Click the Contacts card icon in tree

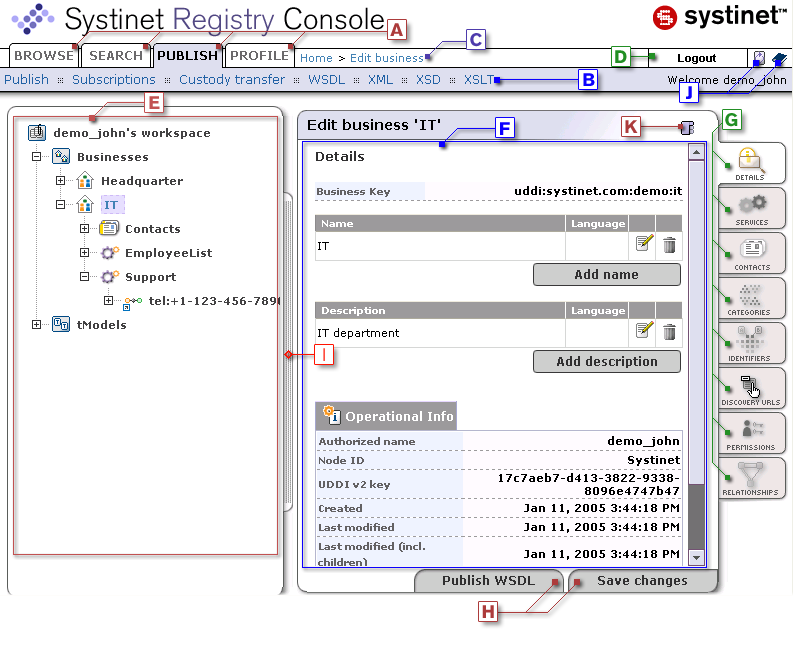109,228
